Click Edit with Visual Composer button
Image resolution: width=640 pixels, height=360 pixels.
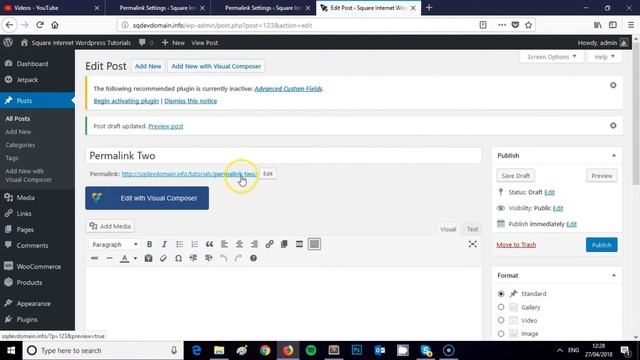click(x=147, y=198)
